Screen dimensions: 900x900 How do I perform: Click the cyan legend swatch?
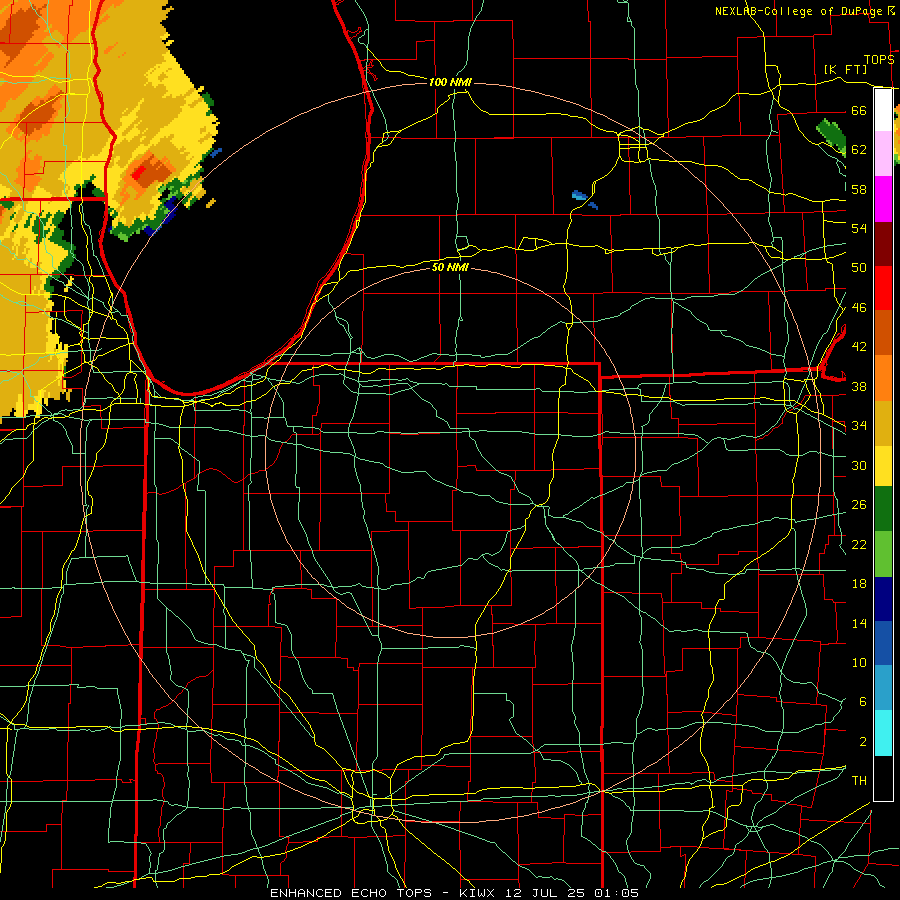click(x=883, y=733)
